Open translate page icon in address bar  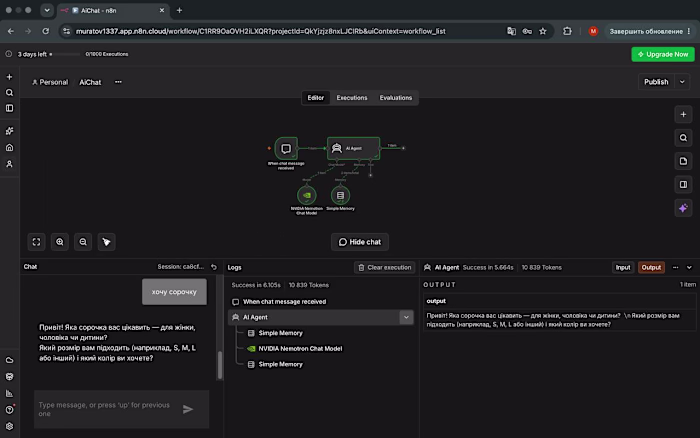(x=511, y=31)
